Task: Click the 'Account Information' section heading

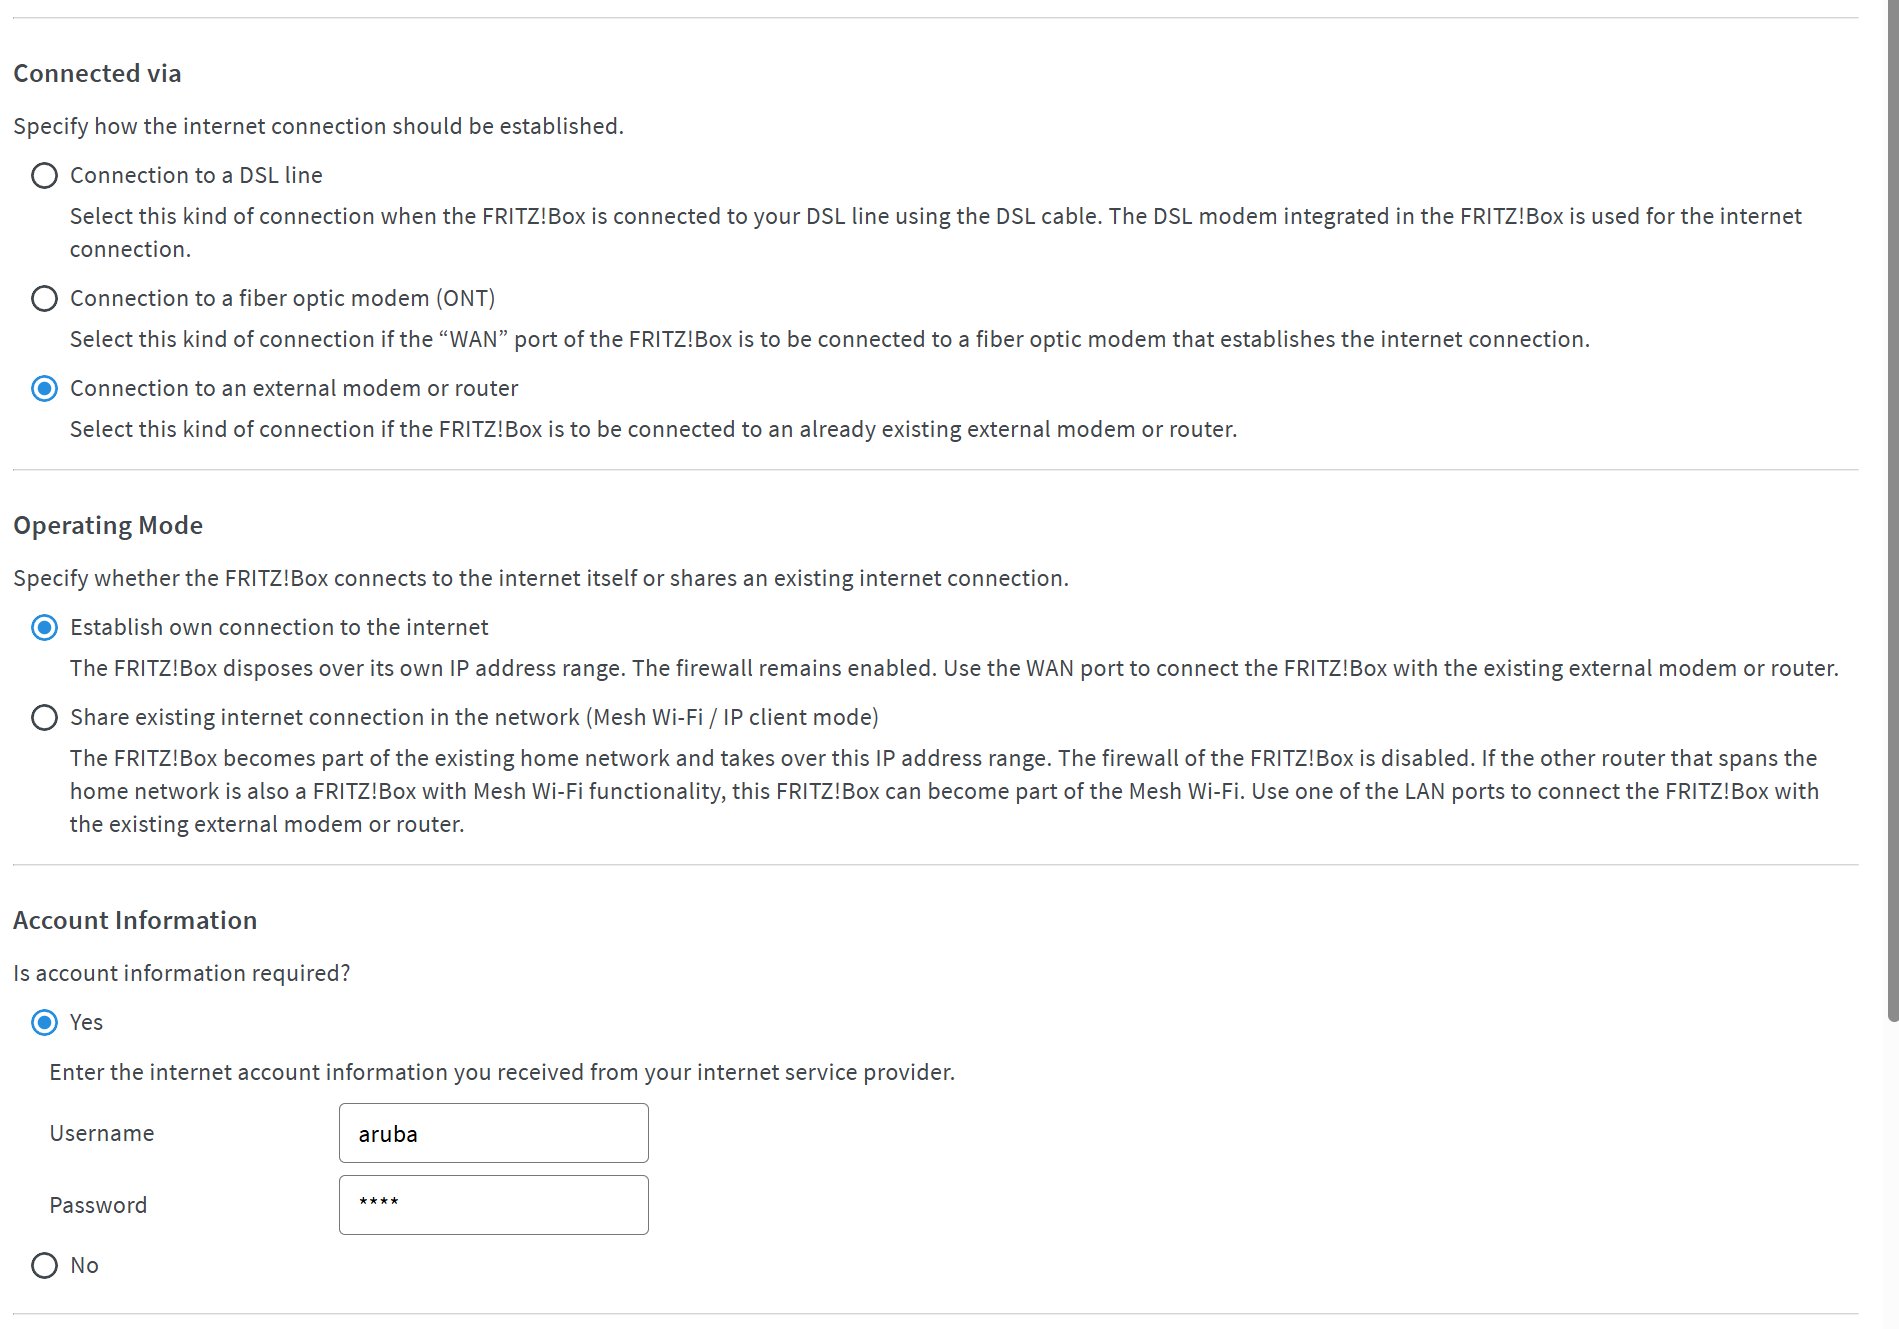Action: tap(135, 920)
